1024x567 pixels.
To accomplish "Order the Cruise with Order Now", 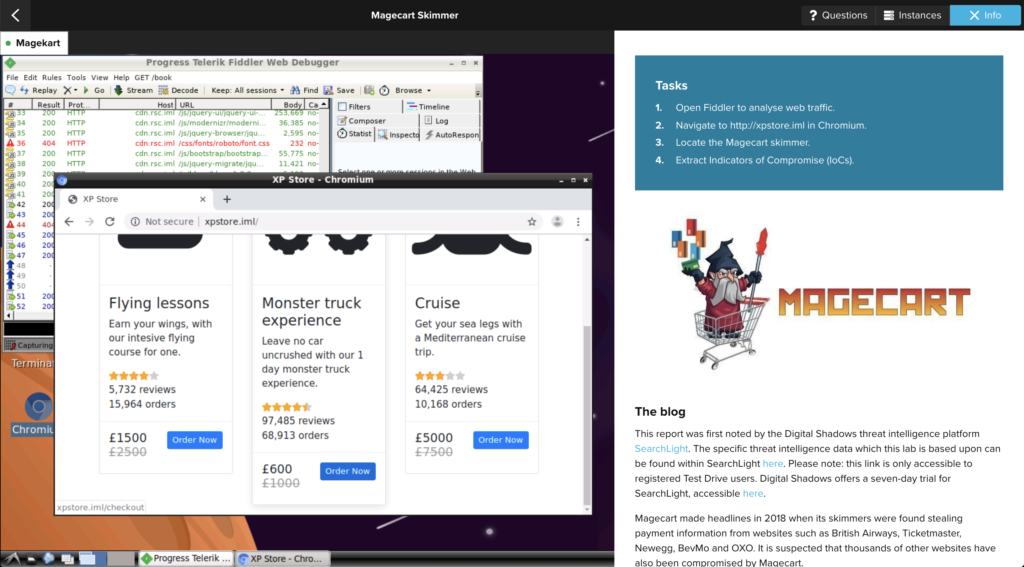I will click(500, 440).
